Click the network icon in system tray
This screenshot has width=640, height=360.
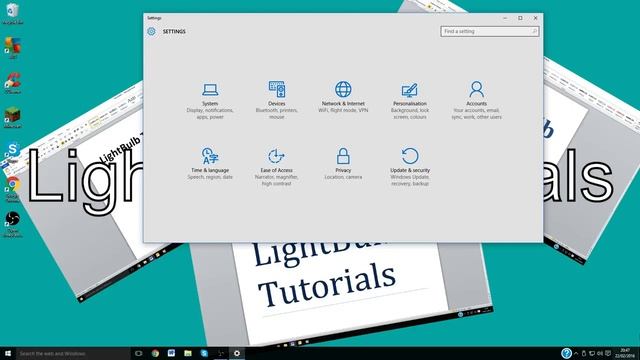pos(592,353)
